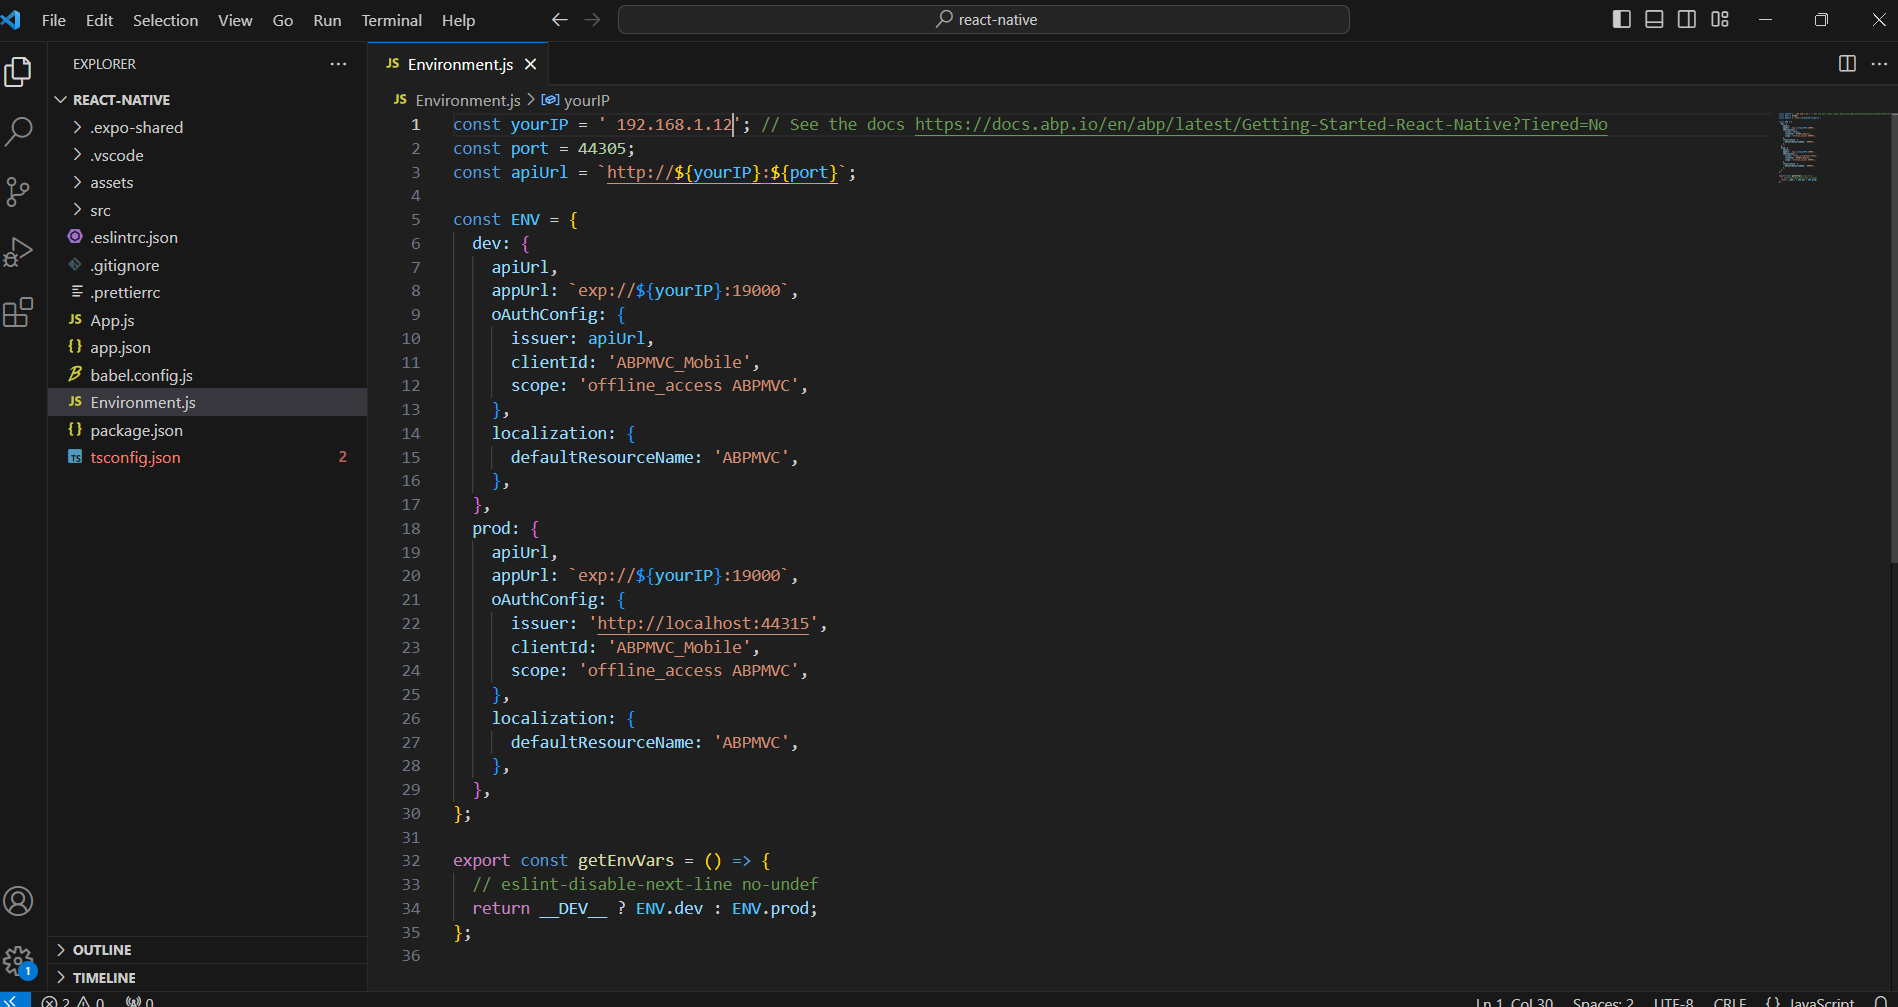Toggle the Secondary Side Bar visibility

[x=1687, y=20]
